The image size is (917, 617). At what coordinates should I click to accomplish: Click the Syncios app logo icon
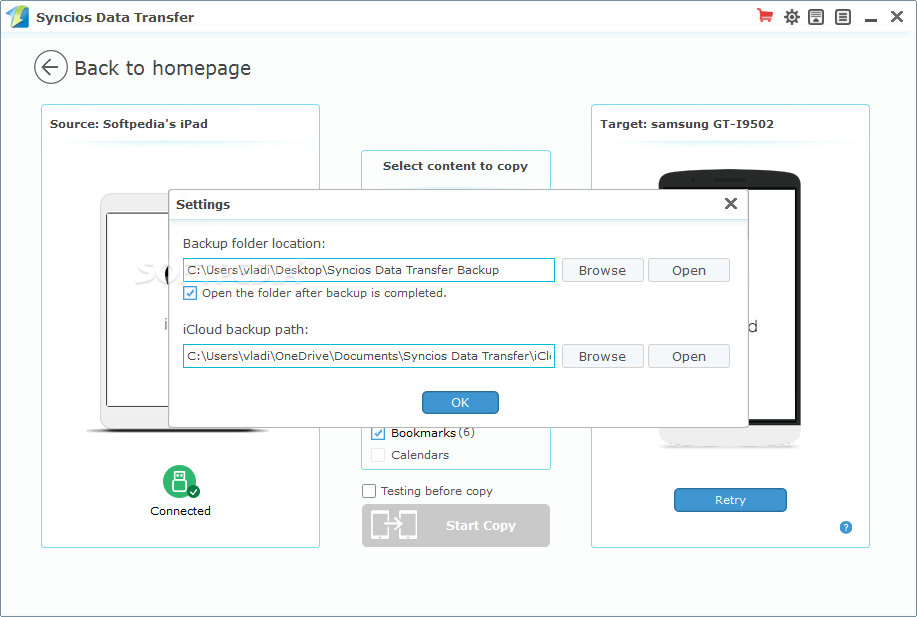17,17
